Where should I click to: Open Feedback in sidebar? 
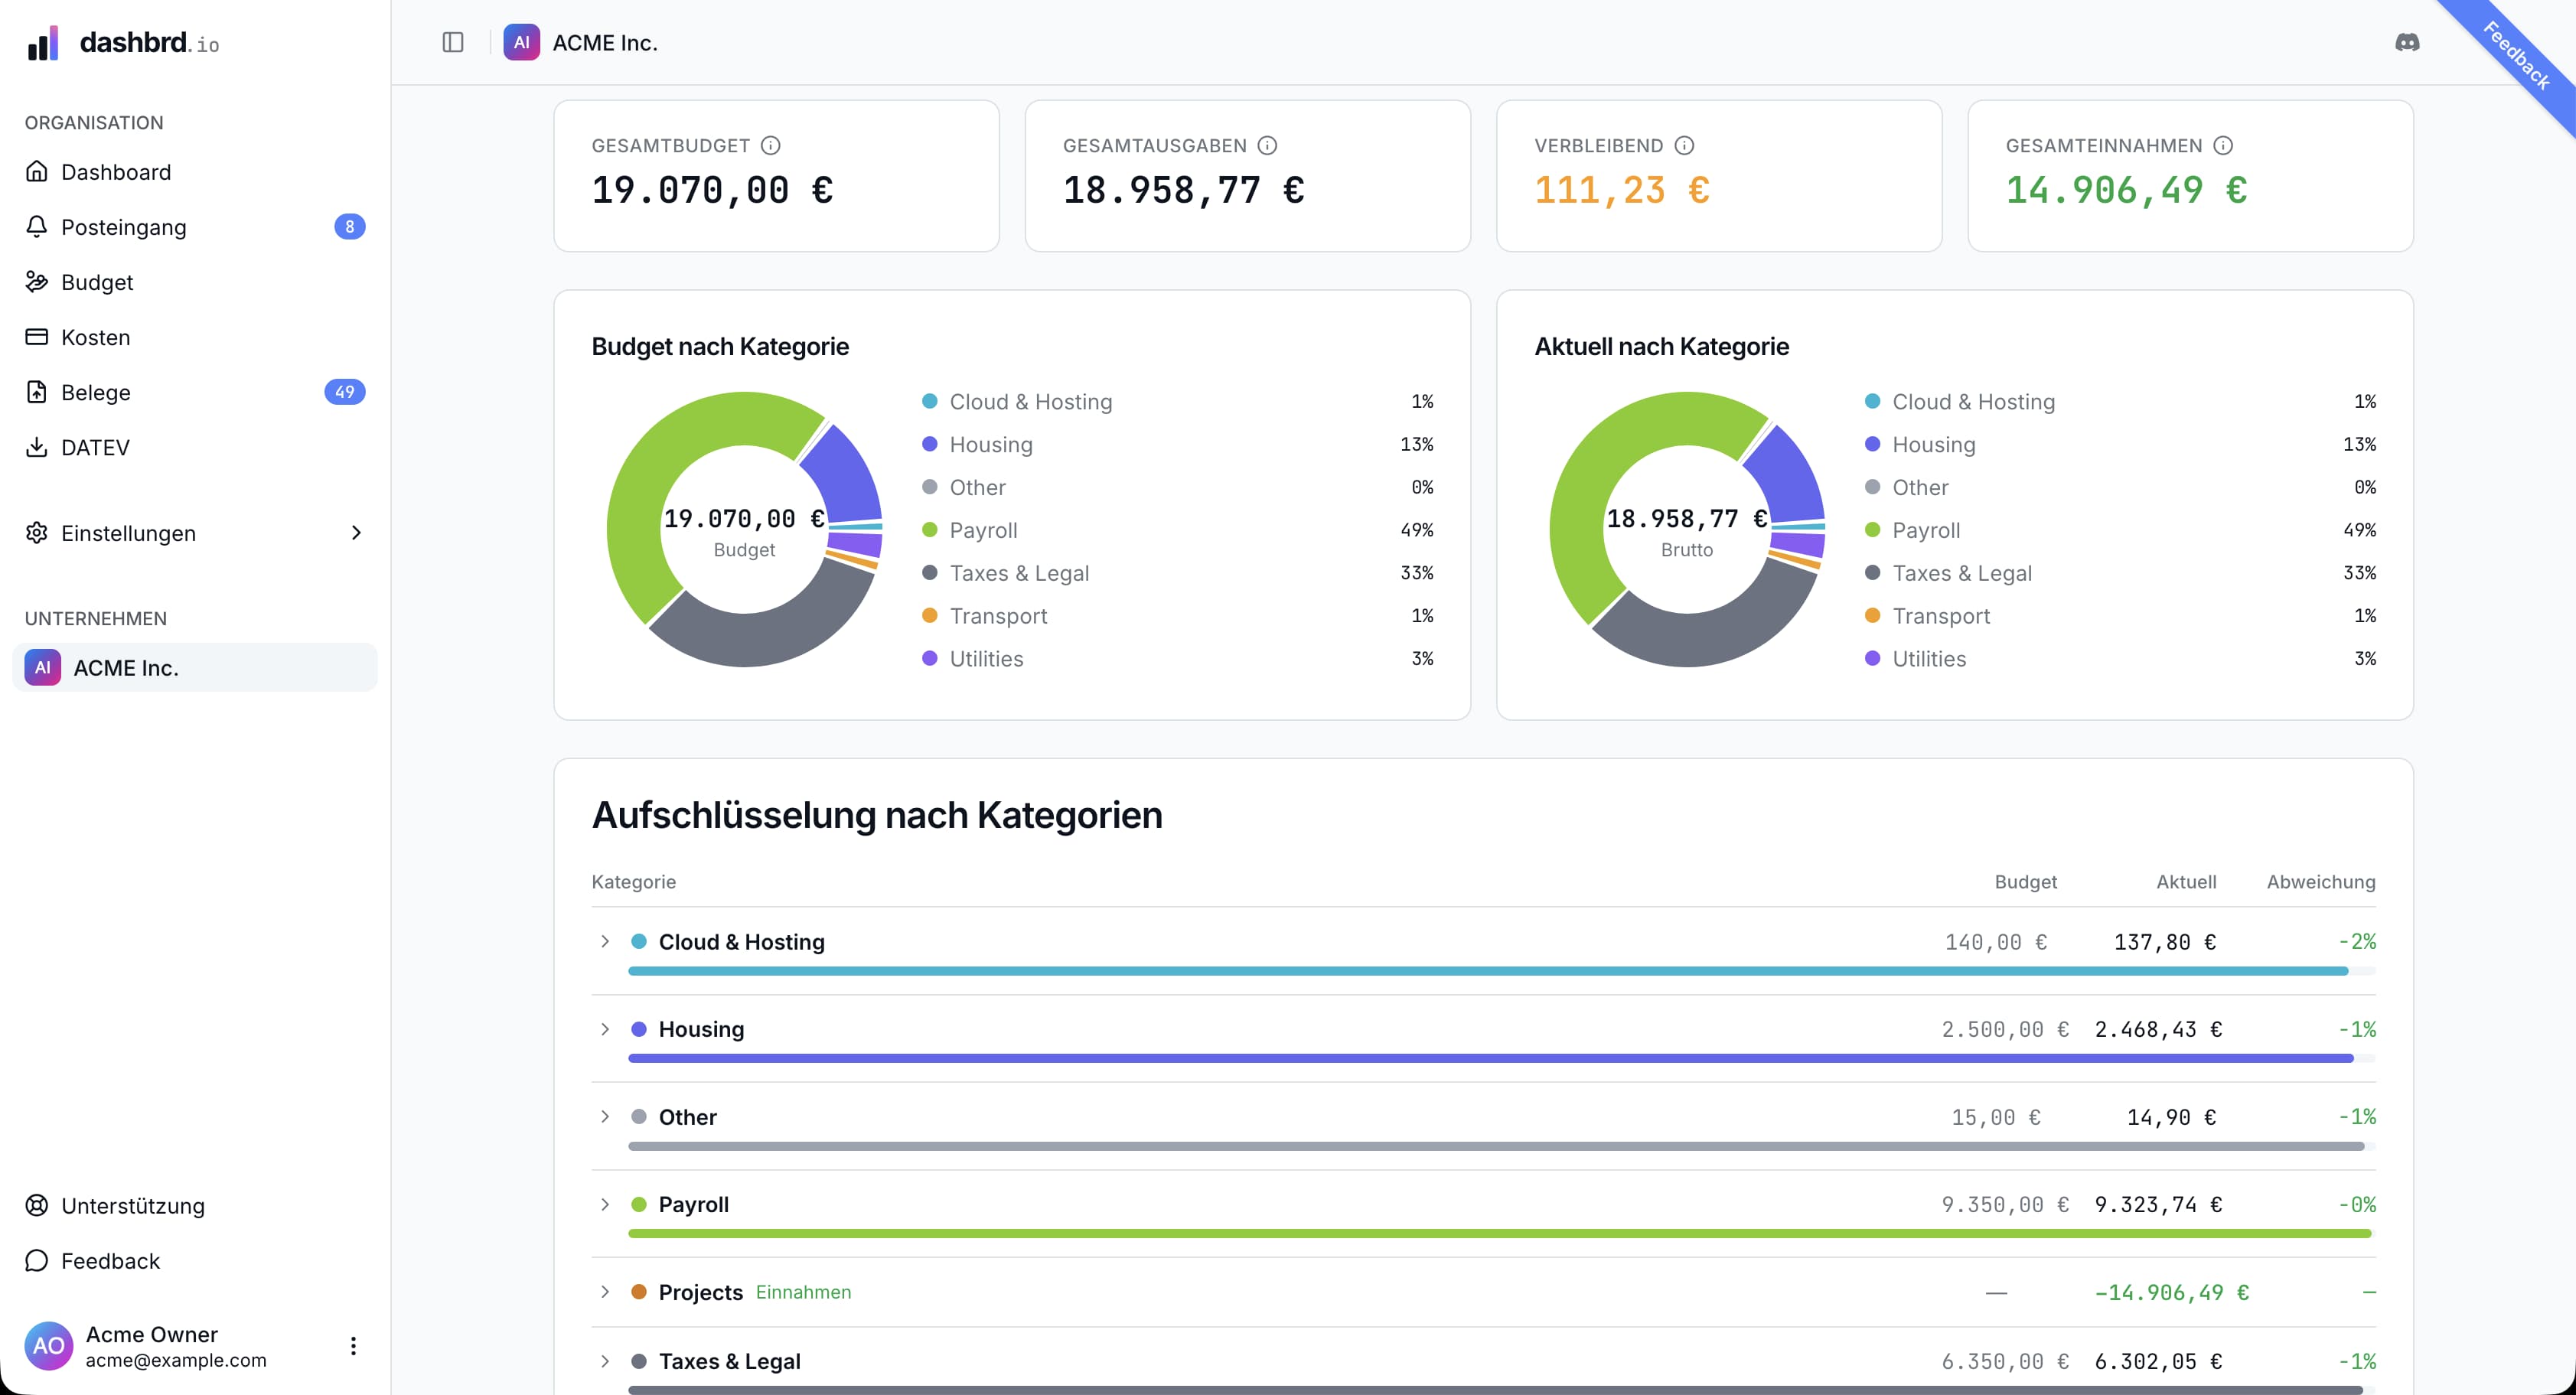(x=195, y=1261)
